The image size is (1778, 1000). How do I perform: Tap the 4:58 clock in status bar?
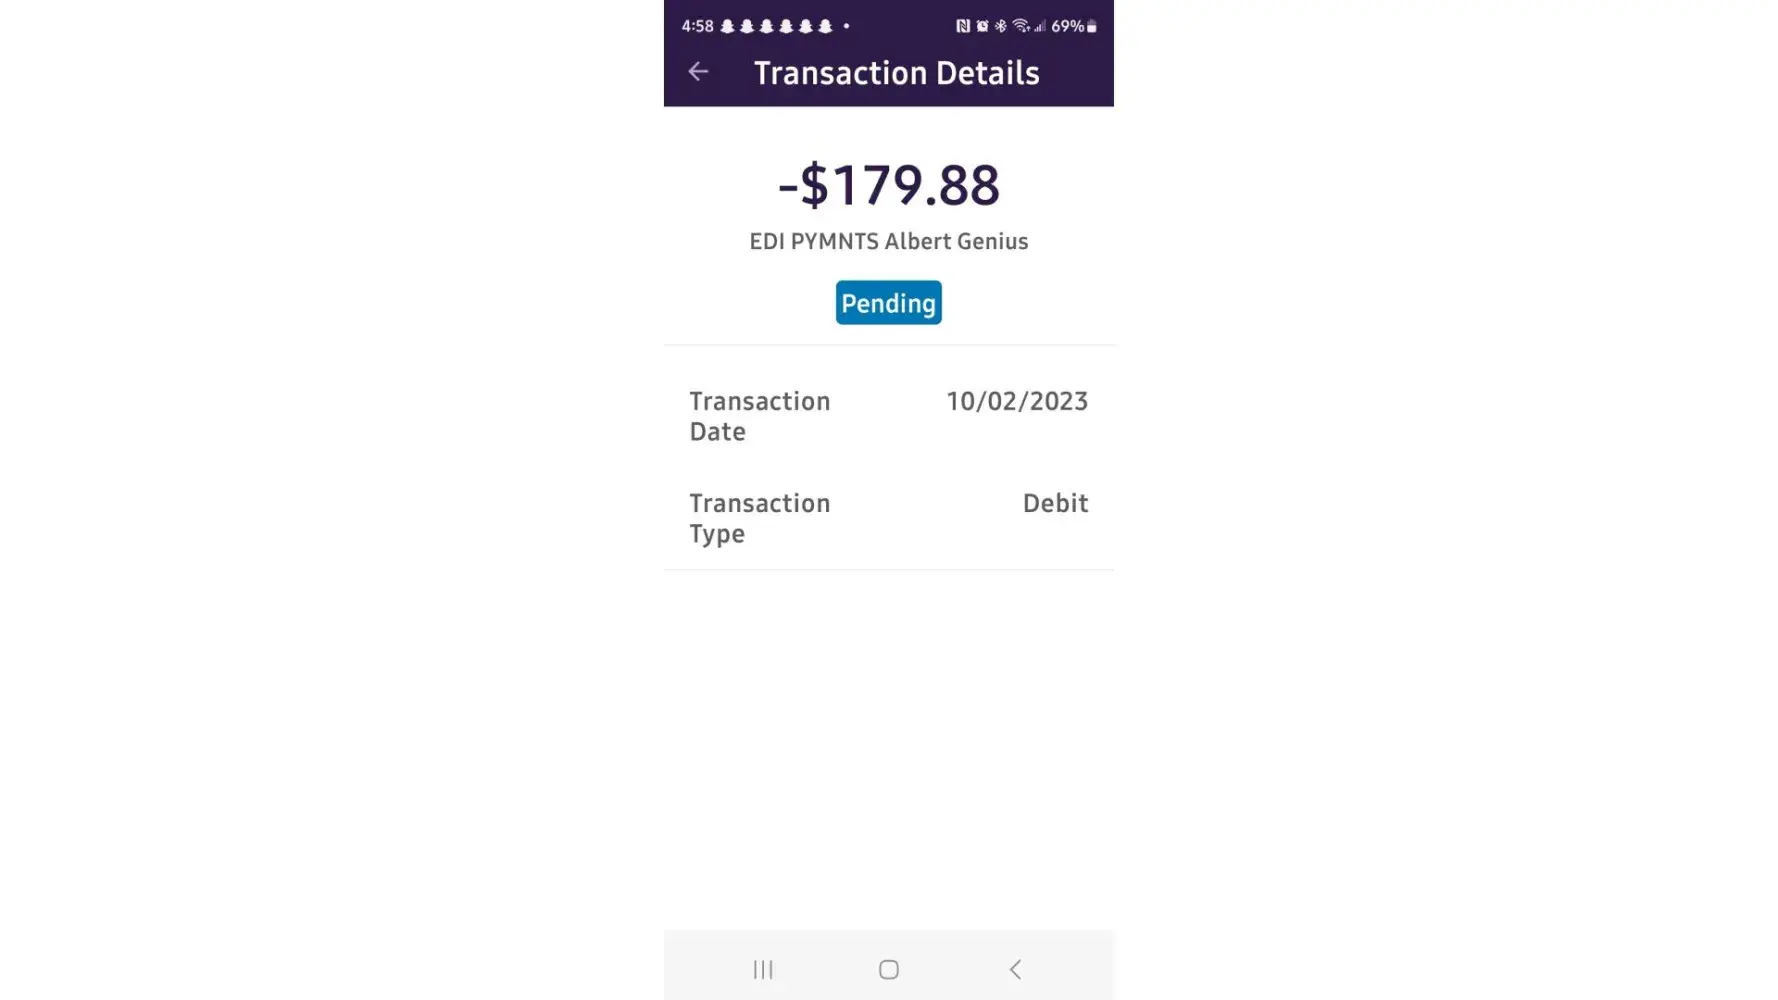click(697, 26)
